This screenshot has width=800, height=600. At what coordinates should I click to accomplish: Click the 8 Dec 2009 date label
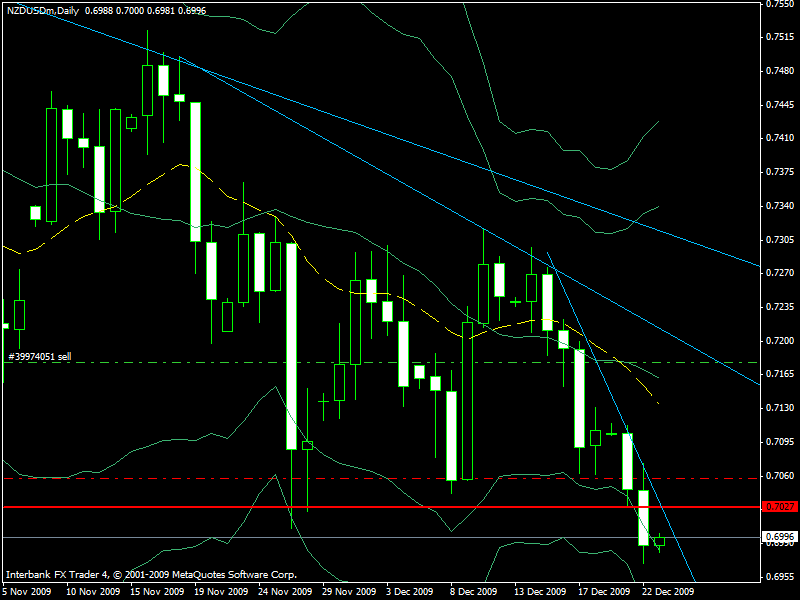(x=471, y=591)
